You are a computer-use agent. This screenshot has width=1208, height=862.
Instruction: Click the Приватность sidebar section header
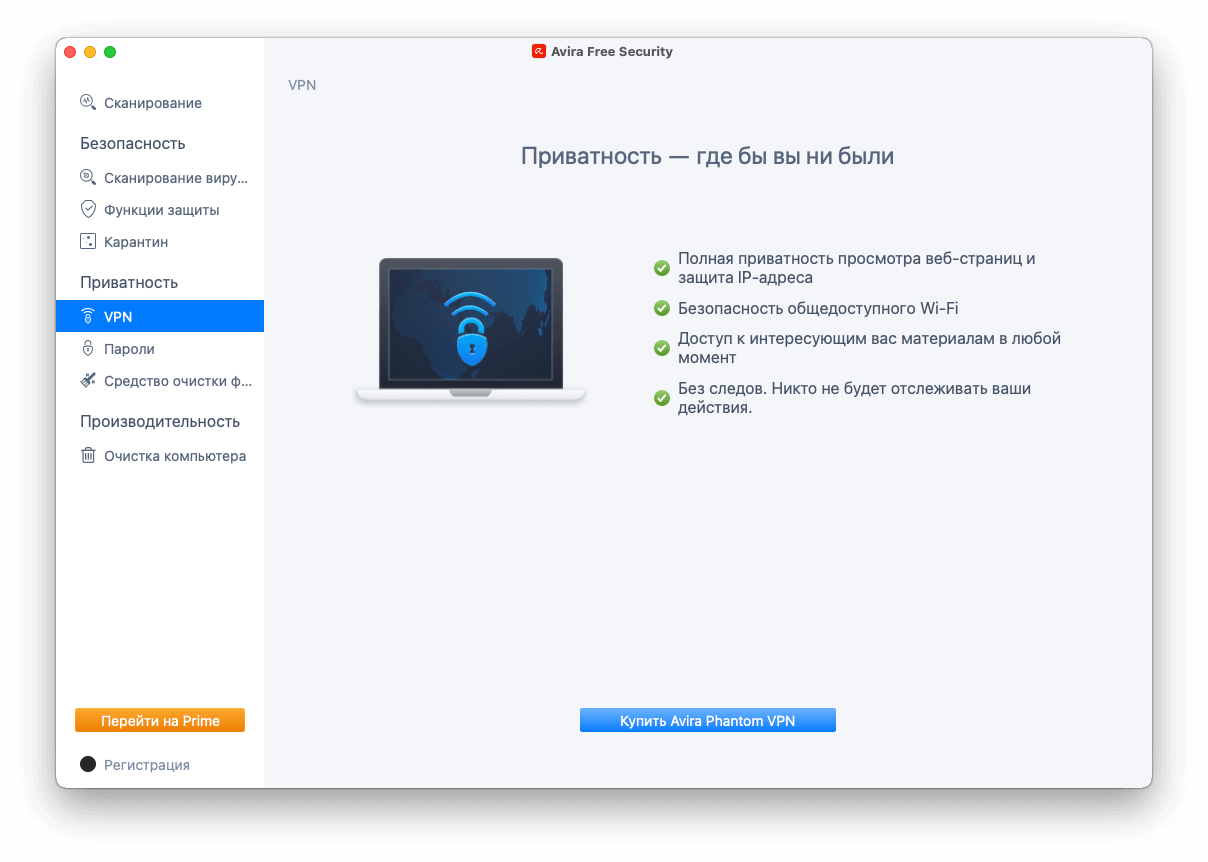tap(129, 283)
